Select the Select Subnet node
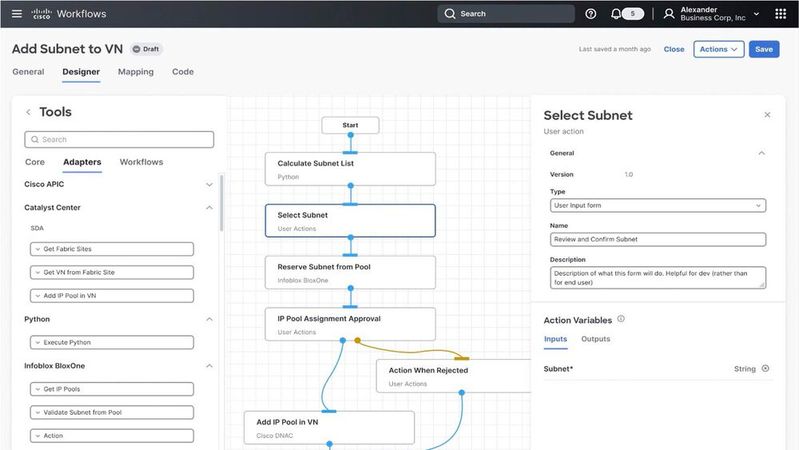This screenshot has width=799, height=450. coord(350,221)
